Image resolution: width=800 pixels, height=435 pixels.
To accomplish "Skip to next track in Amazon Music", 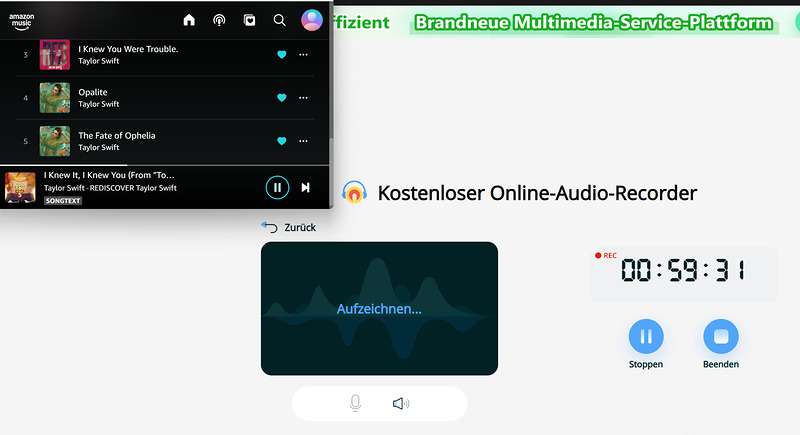I will (x=306, y=188).
